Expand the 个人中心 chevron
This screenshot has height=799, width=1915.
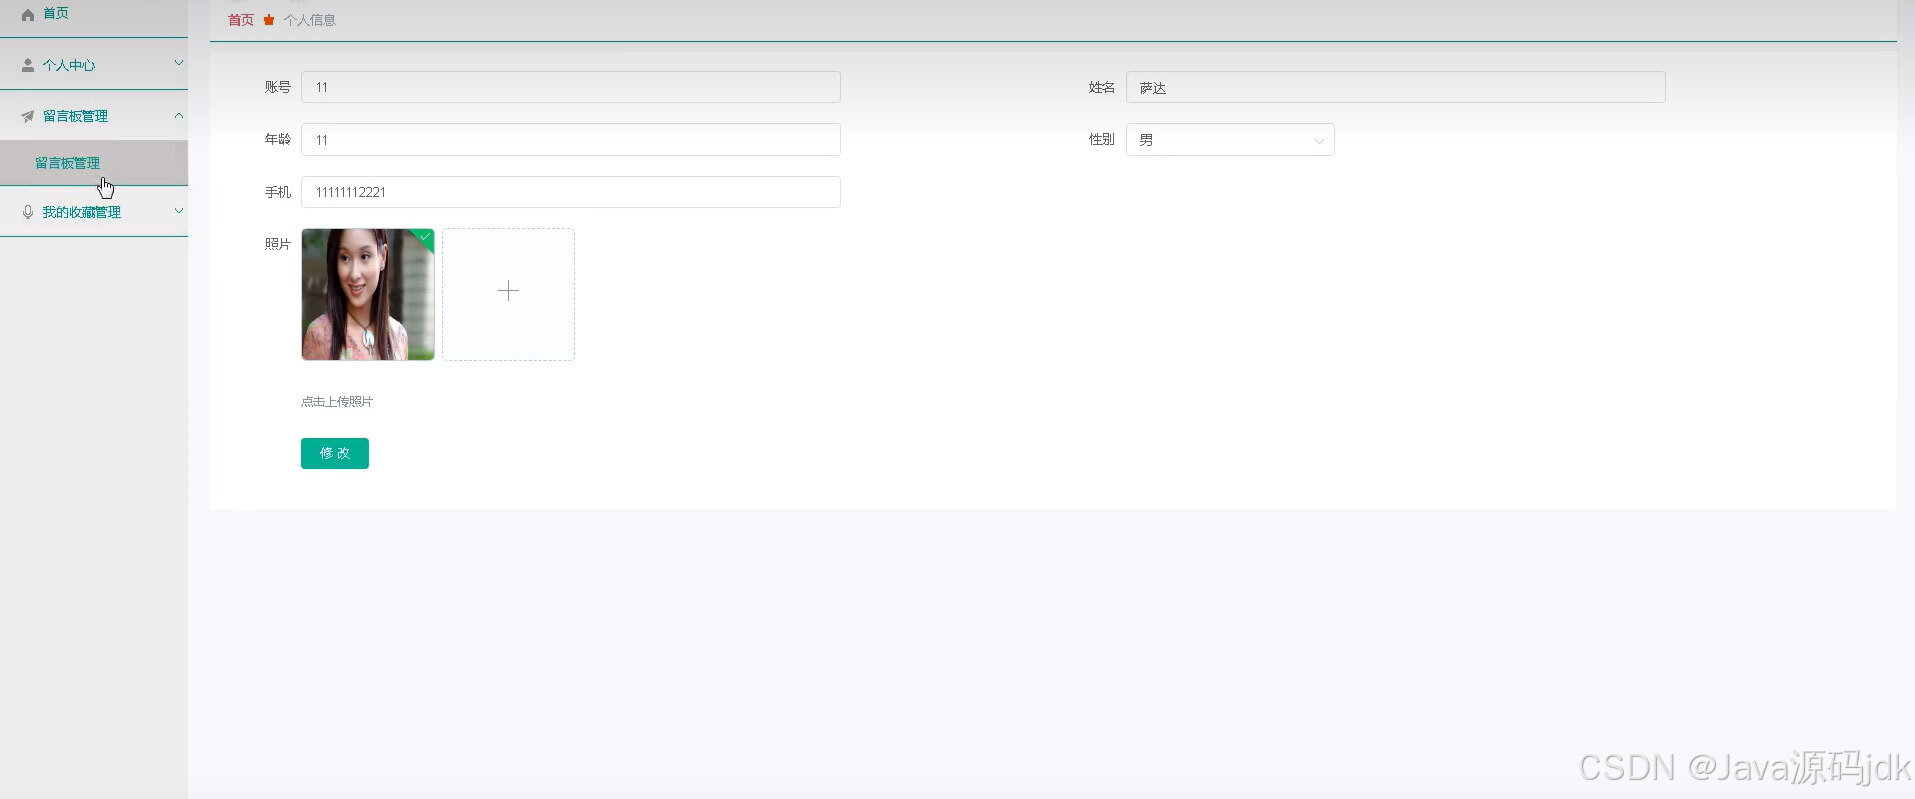[x=179, y=63]
